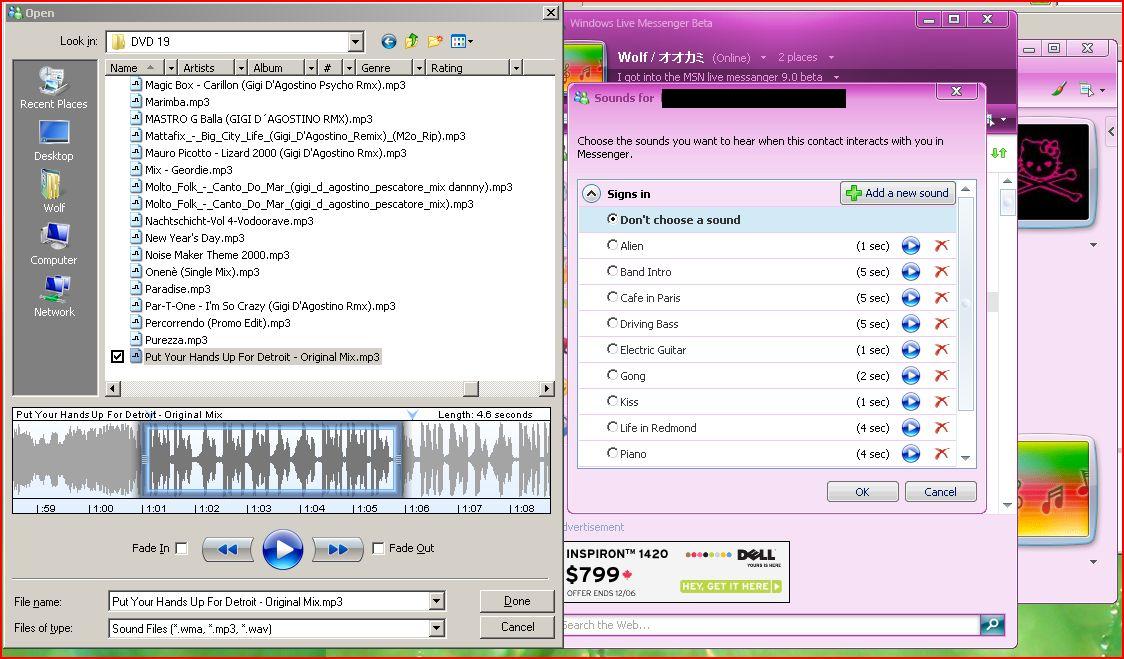Rewind the audio clip preview

click(227, 549)
